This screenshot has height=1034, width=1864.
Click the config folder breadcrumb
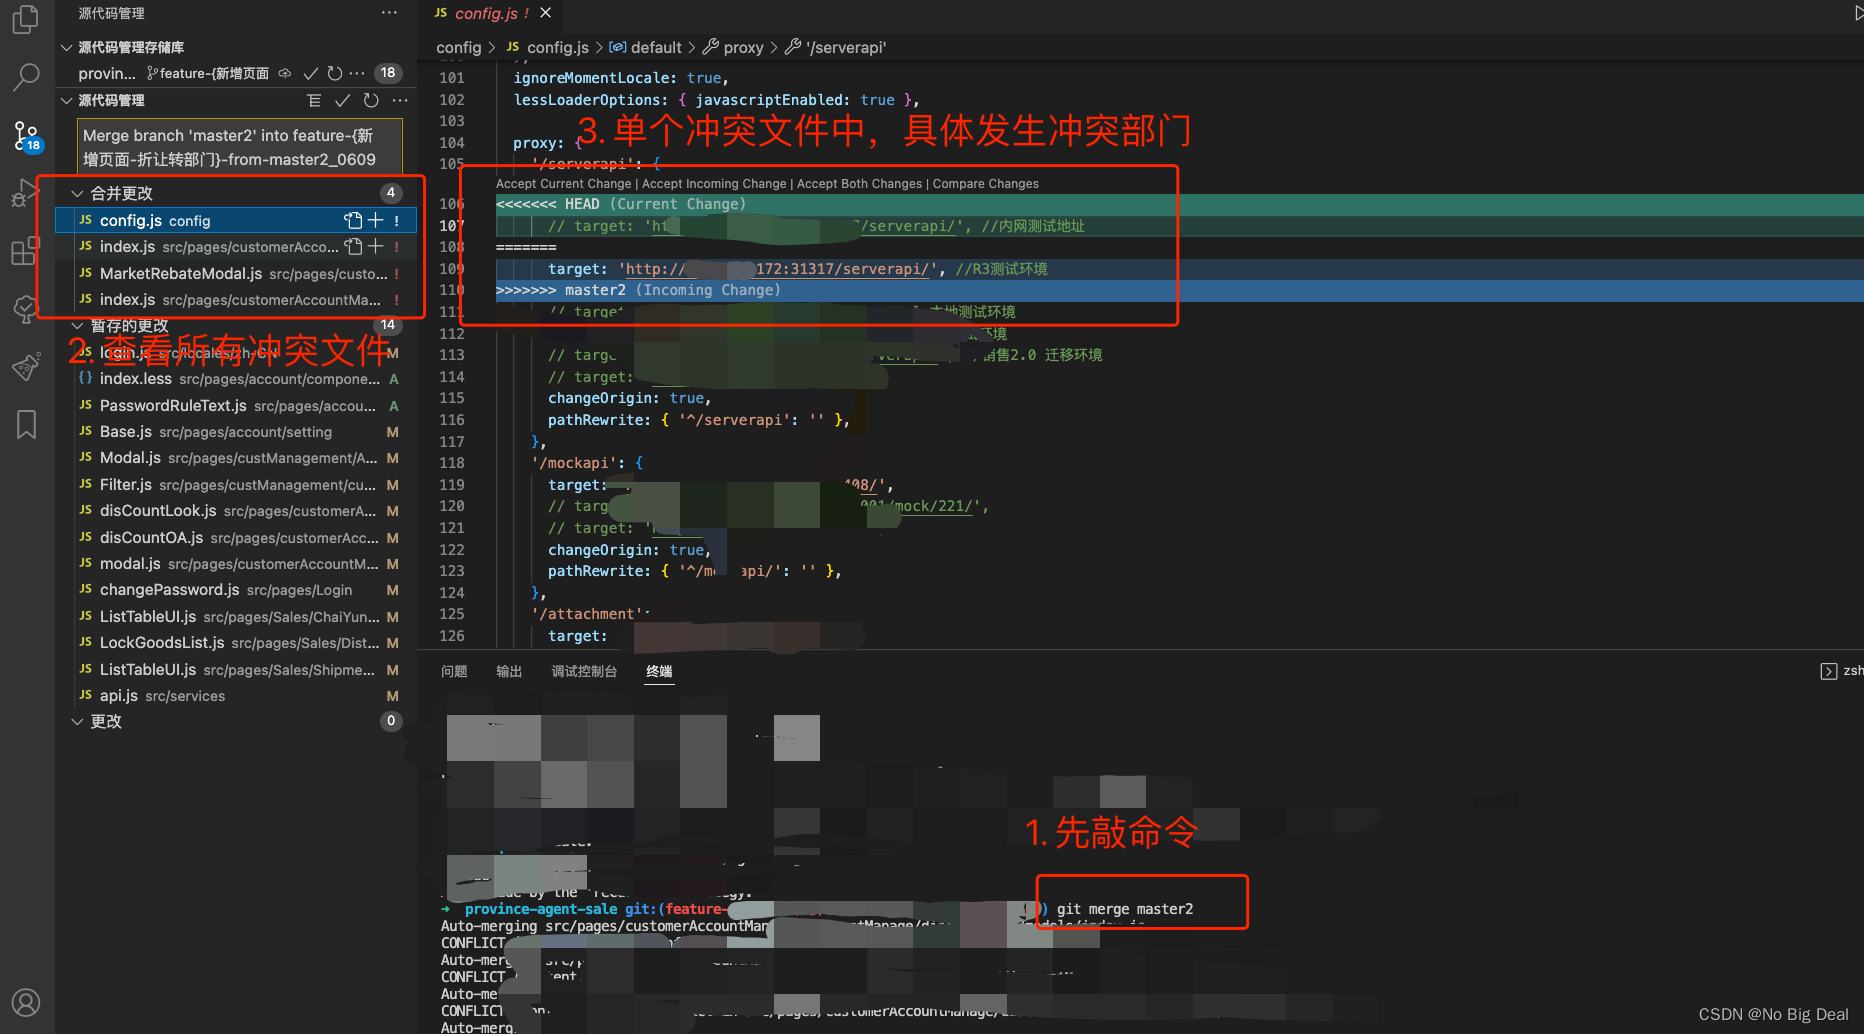459,47
